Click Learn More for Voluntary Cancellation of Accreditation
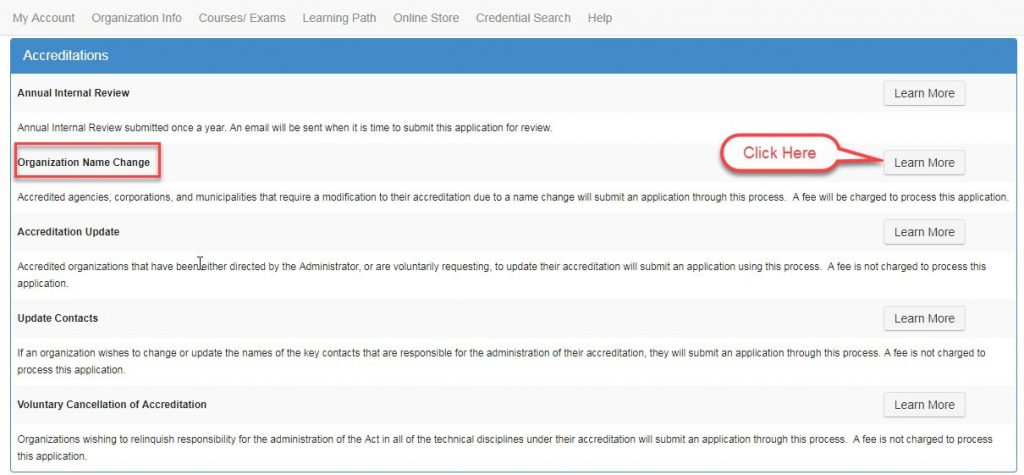The image size is (1024, 475). 924,404
